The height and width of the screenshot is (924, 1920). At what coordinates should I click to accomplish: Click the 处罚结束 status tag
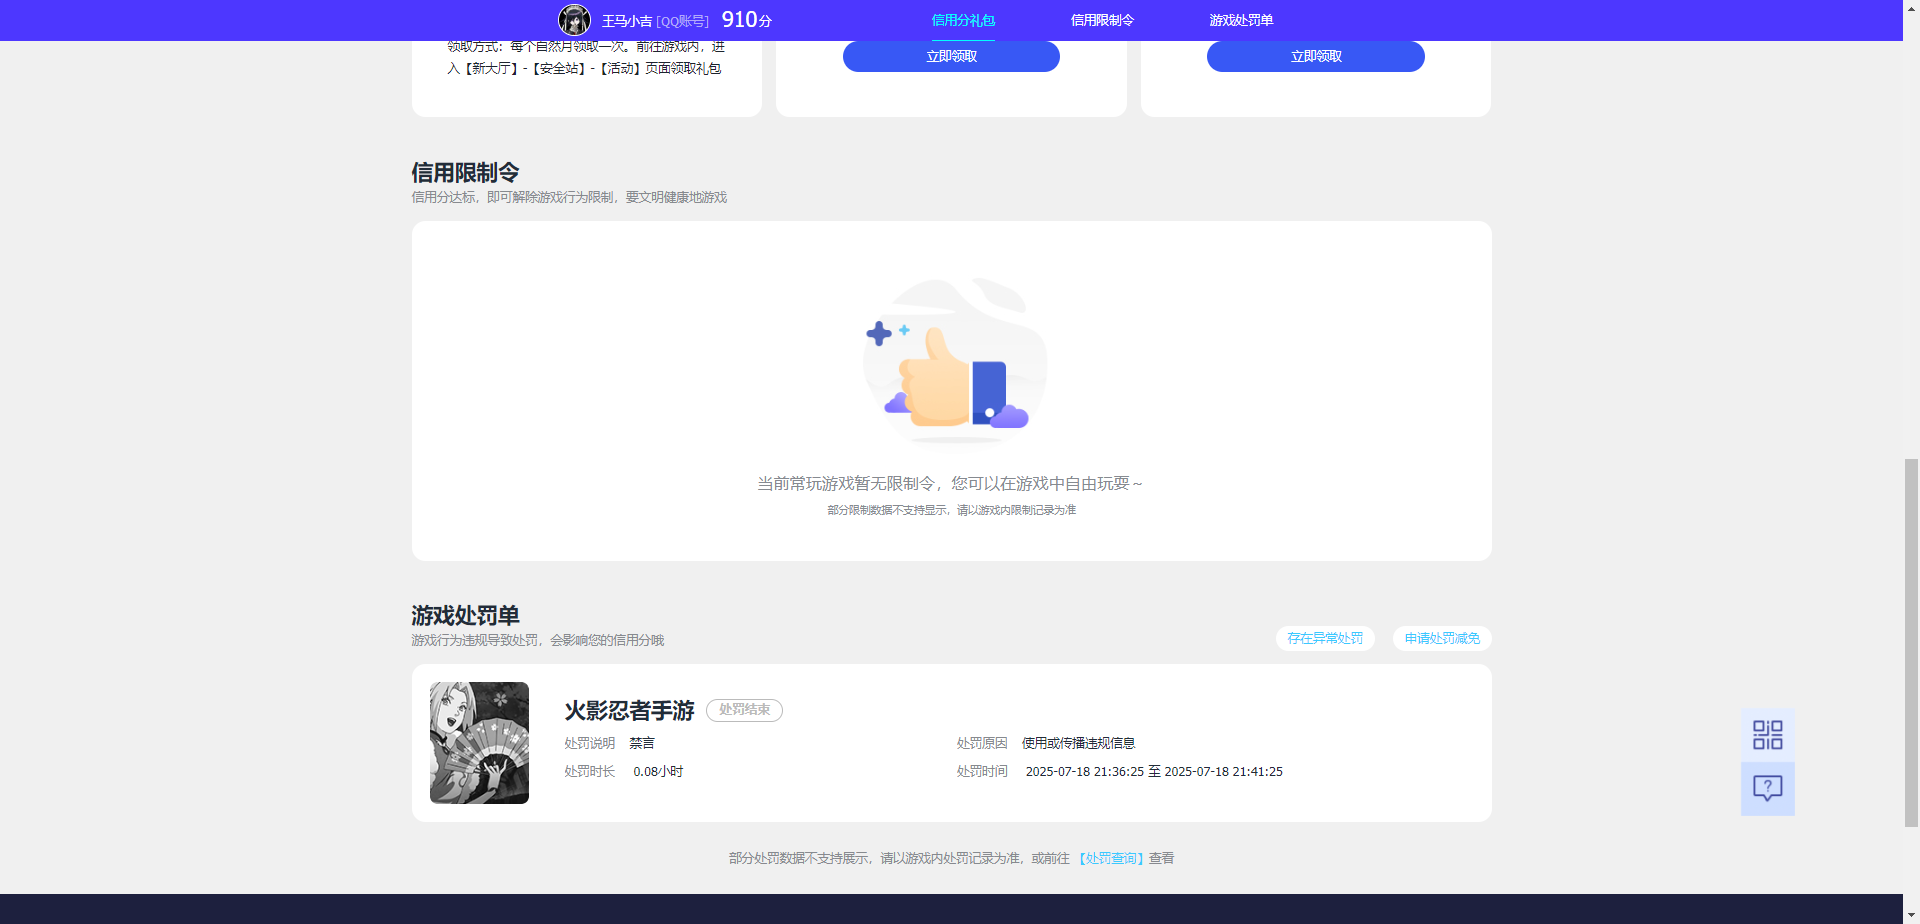(744, 710)
